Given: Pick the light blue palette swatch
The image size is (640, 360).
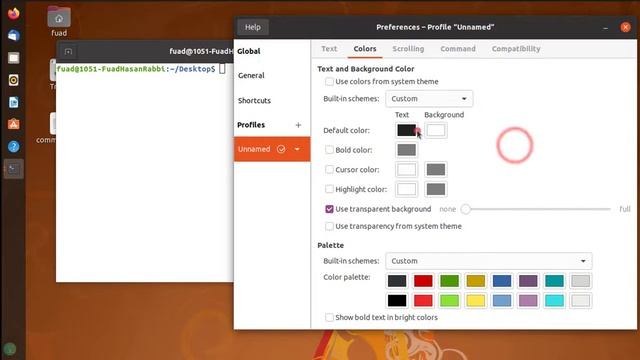Looking at the screenshot, I should click(x=502, y=301).
